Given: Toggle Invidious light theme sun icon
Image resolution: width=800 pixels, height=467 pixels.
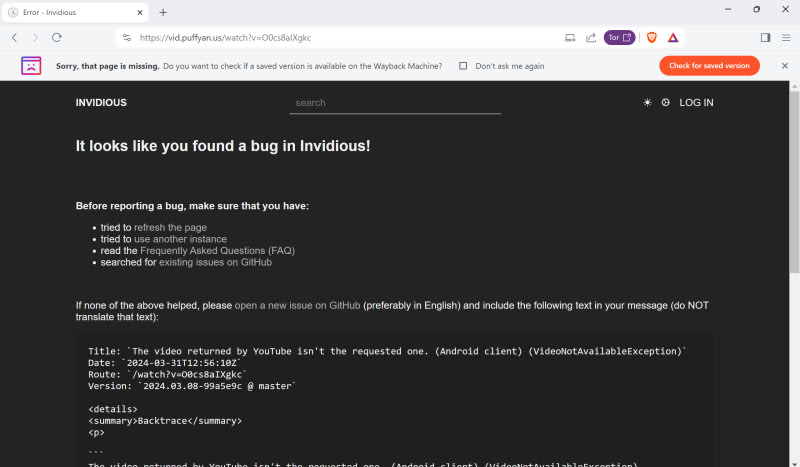Looking at the screenshot, I should coord(647,103).
